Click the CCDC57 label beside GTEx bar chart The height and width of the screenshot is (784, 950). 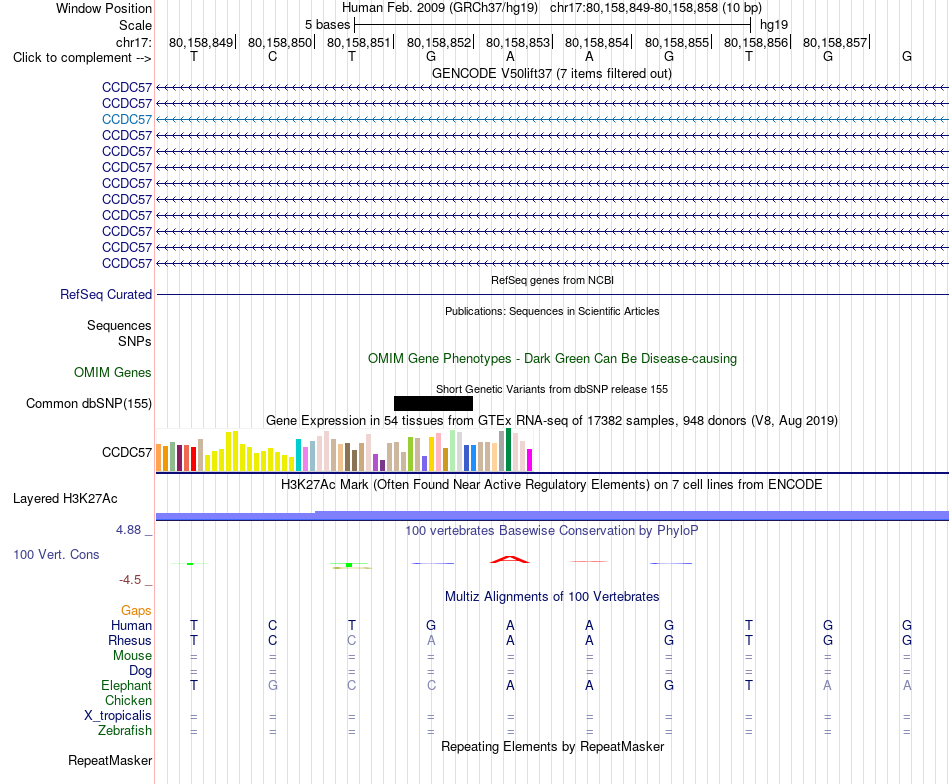pyautogui.click(x=127, y=453)
